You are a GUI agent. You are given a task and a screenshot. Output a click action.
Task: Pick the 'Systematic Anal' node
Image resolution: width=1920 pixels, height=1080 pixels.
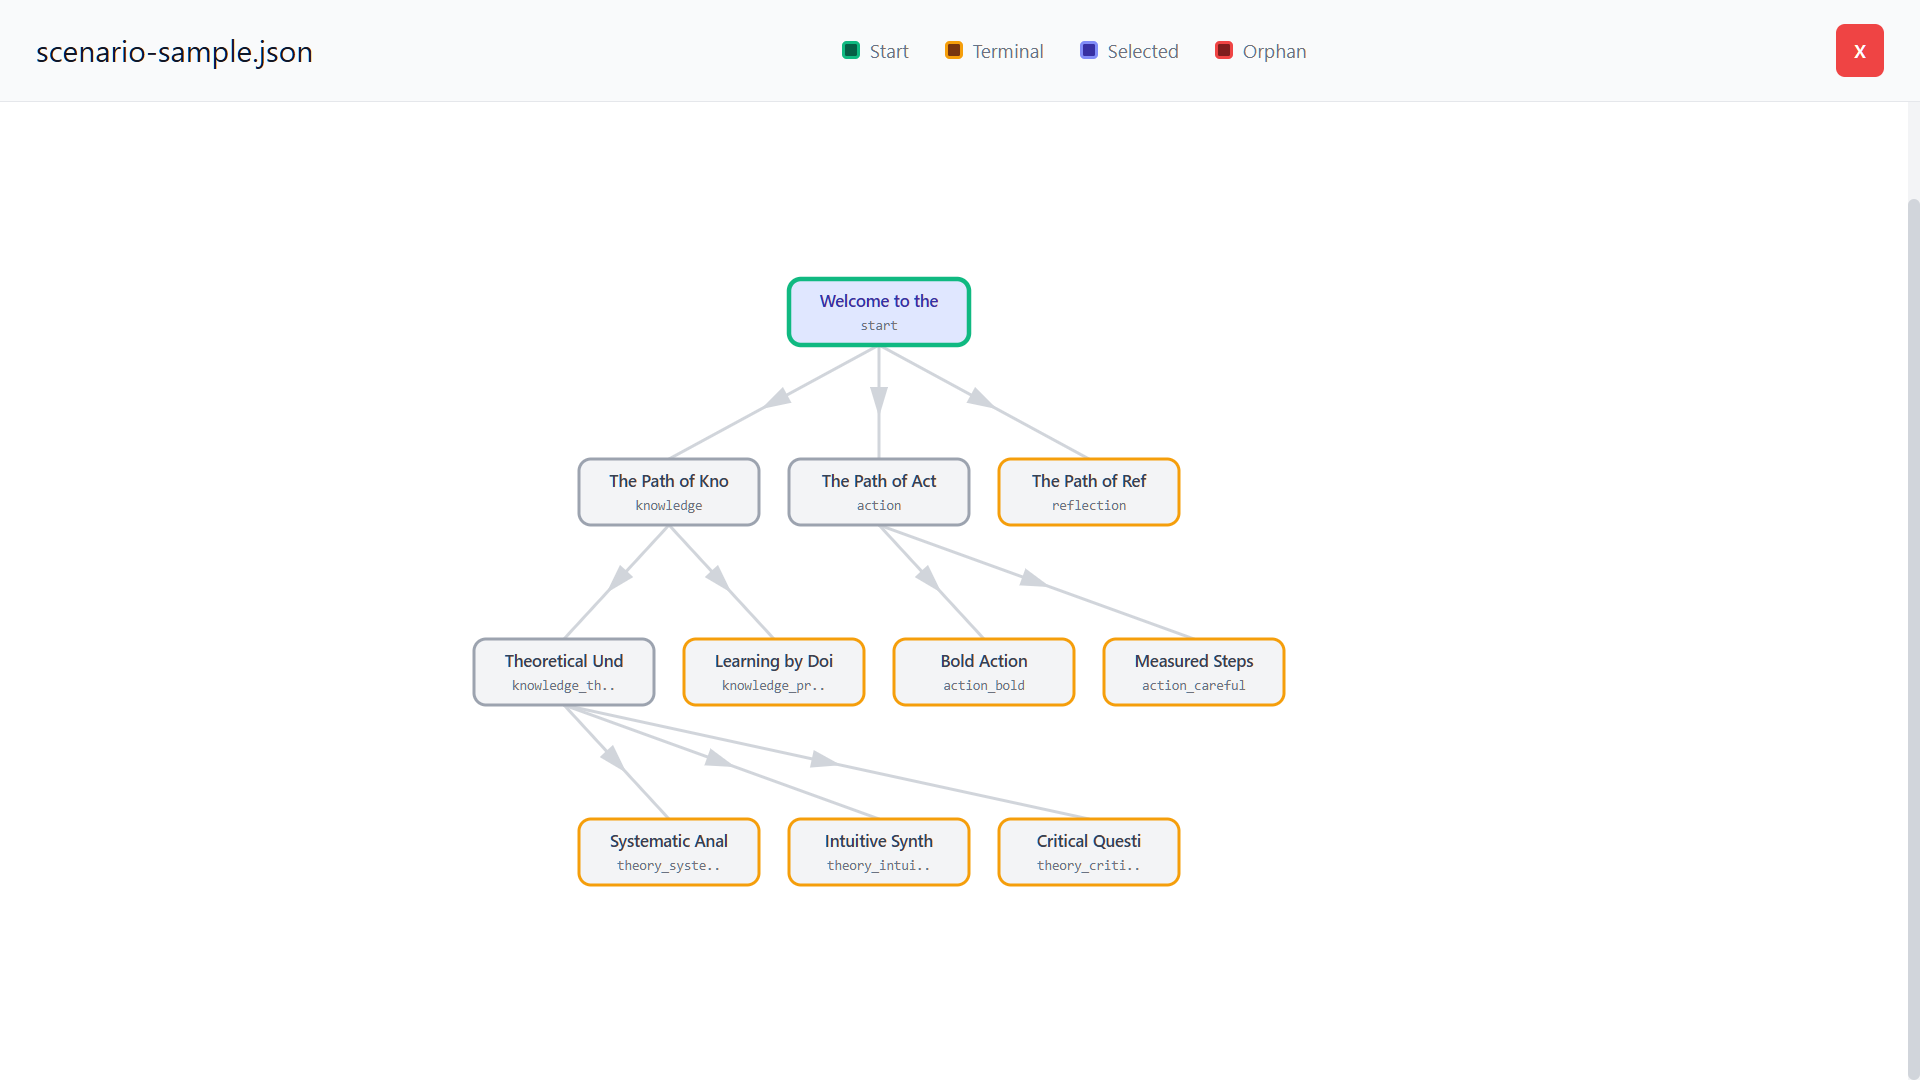pos(668,852)
